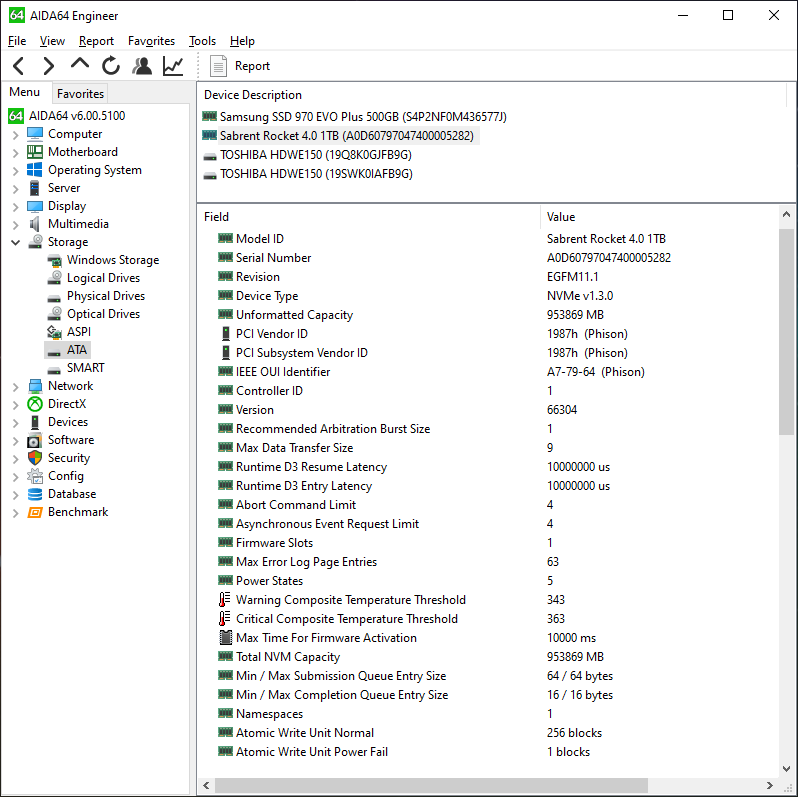Click the Storage disk icon
Image resolution: width=798 pixels, height=797 pixels.
click(35, 241)
